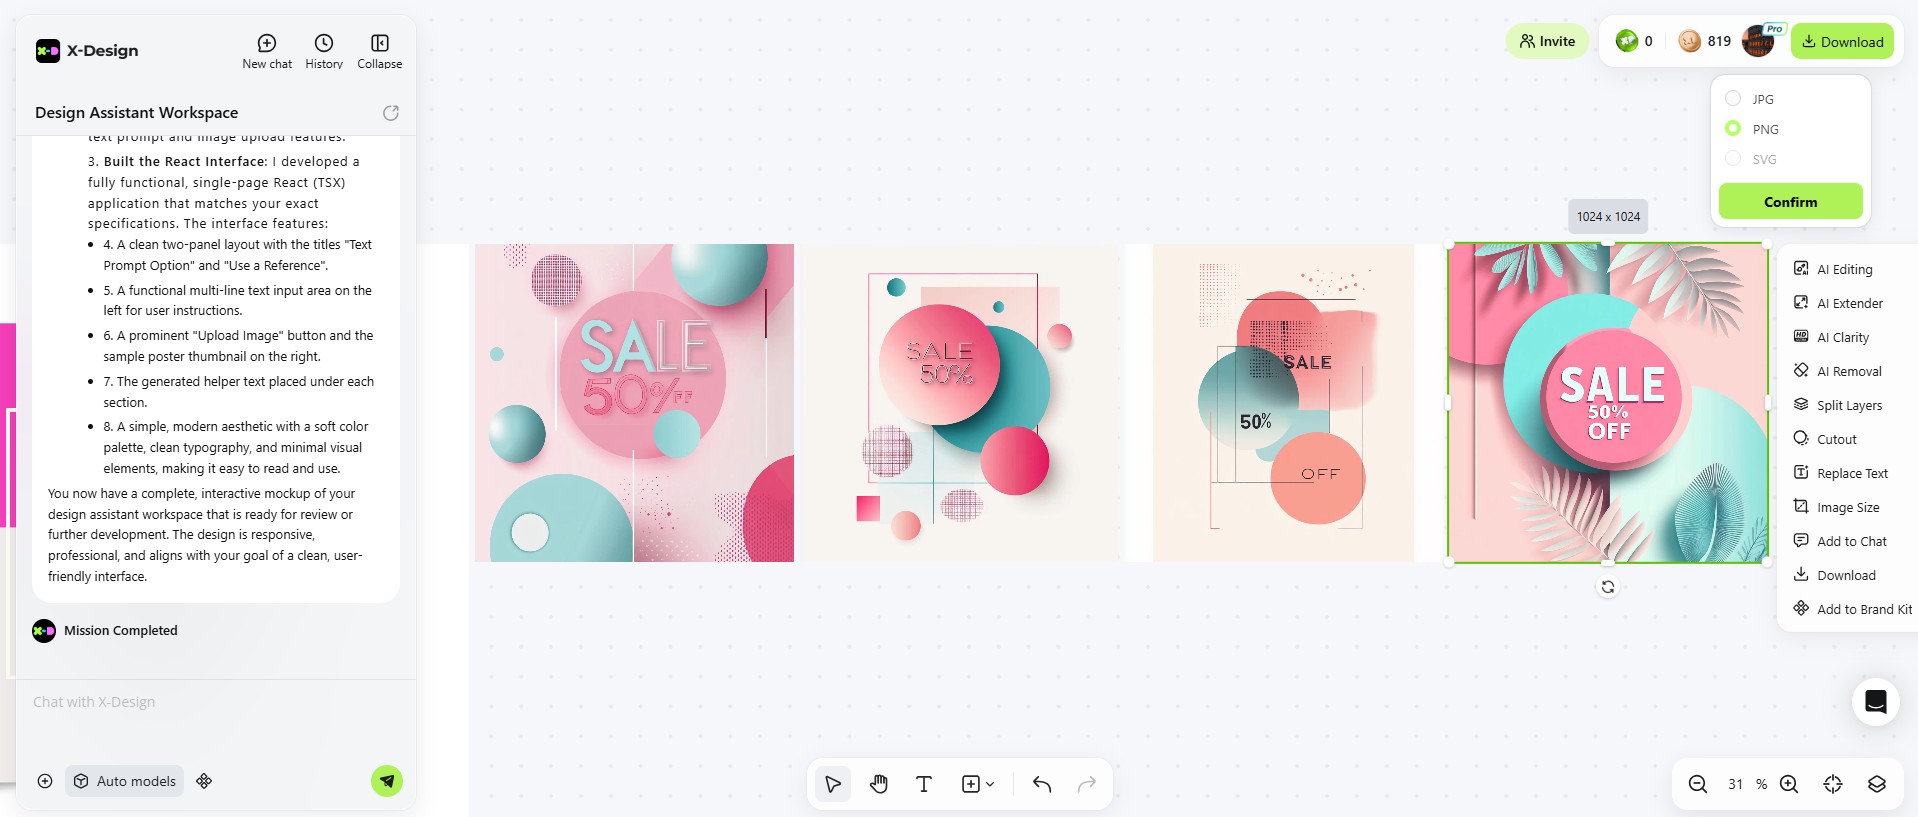This screenshot has height=817, width=1918.
Task: Select the Text tool
Action: coord(924,784)
